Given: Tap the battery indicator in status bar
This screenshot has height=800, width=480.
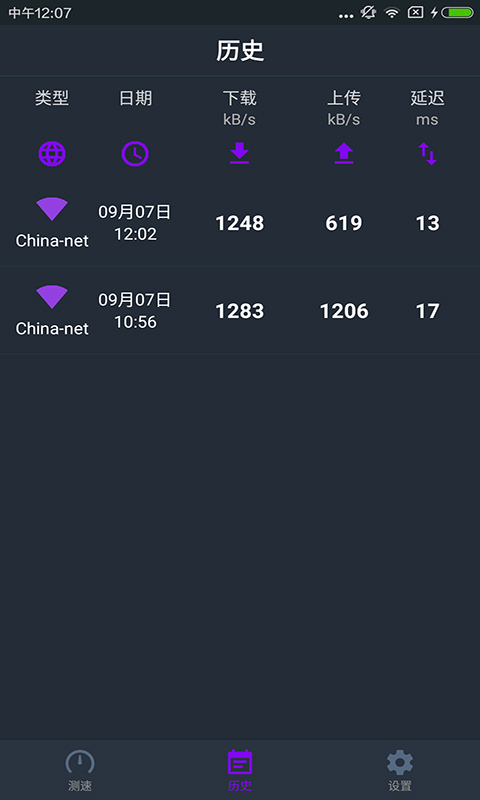Looking at the screenshot, I should coord(457,13).
